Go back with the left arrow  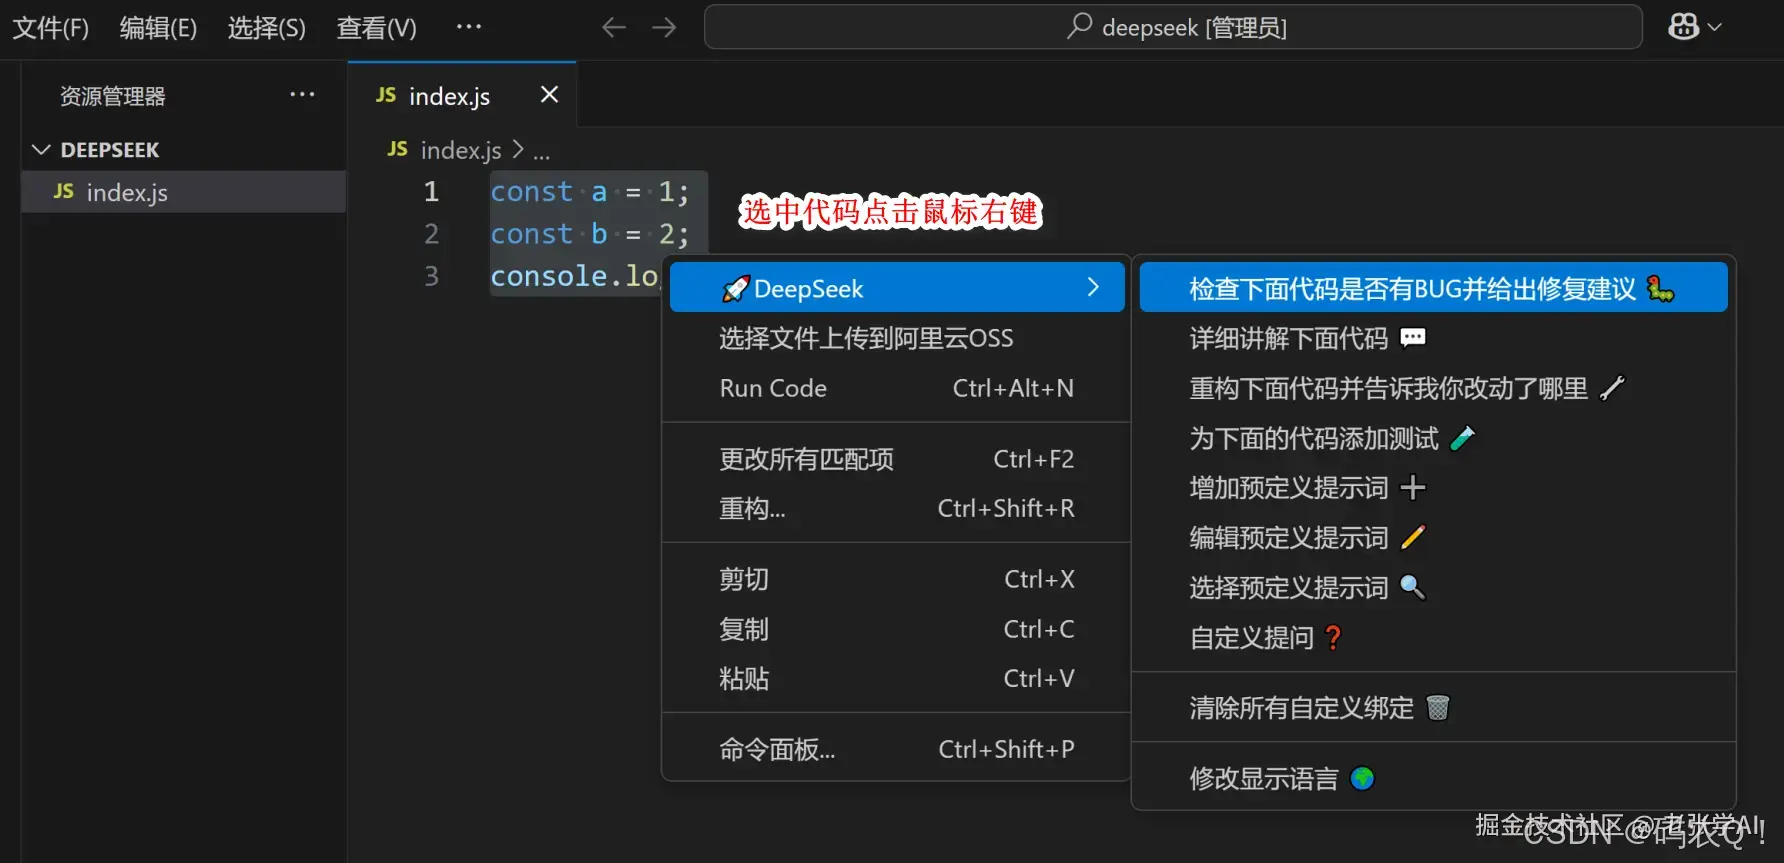tap(614, 28)
